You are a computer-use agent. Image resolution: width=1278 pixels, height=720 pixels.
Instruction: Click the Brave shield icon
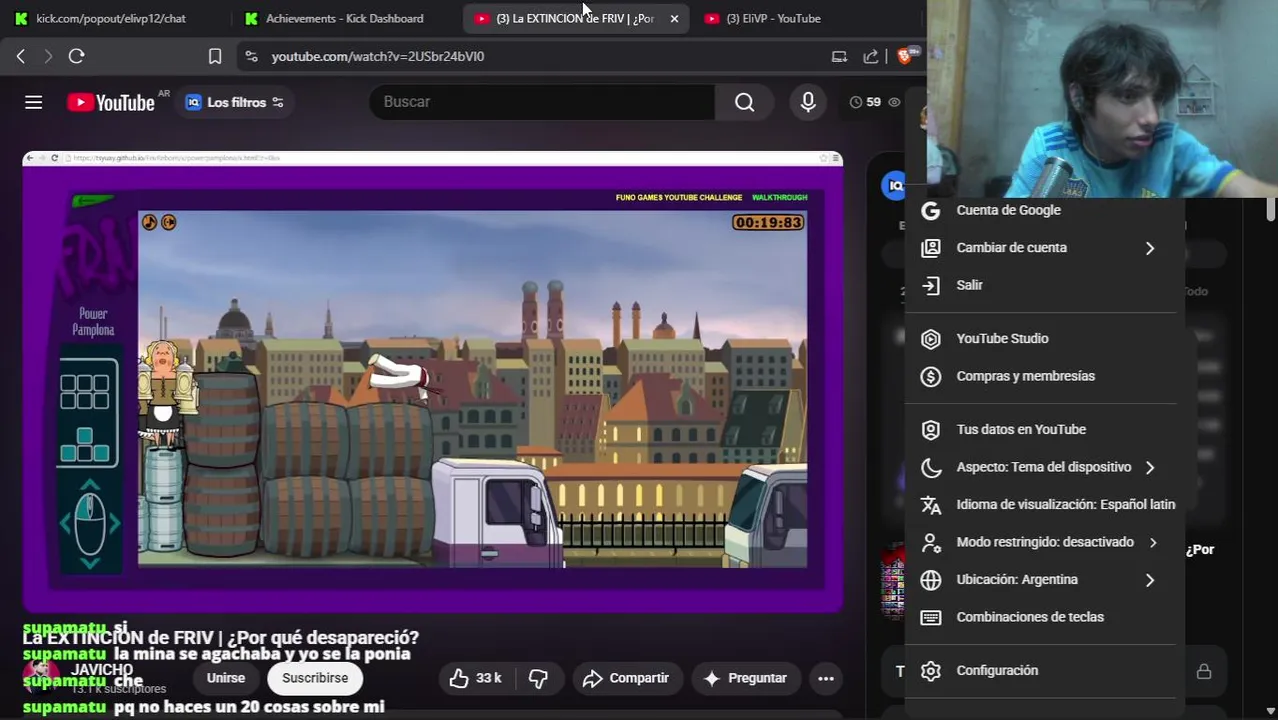point(904,56)
